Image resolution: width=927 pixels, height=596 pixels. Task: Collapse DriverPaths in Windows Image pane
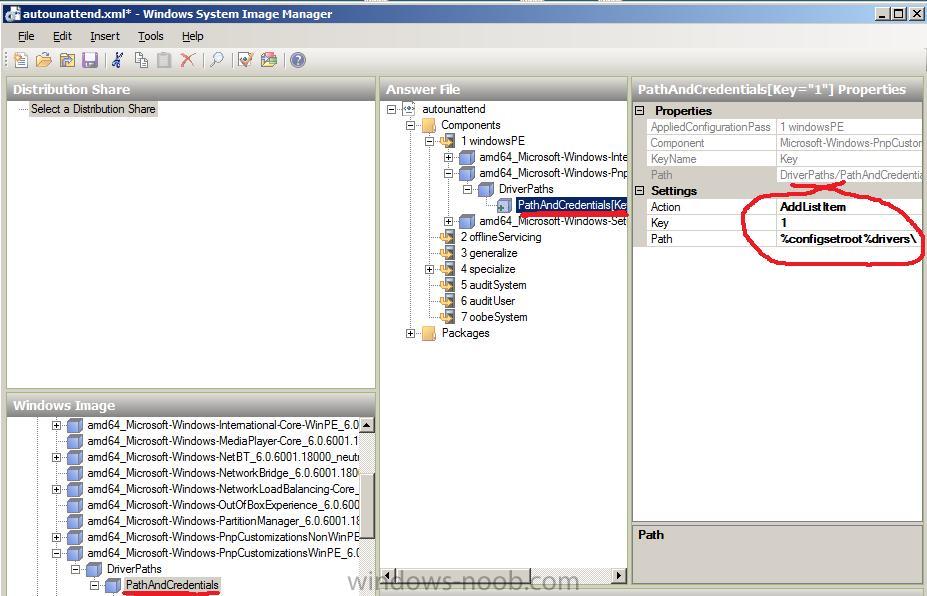pyautogui.click(x=75, y=569)
